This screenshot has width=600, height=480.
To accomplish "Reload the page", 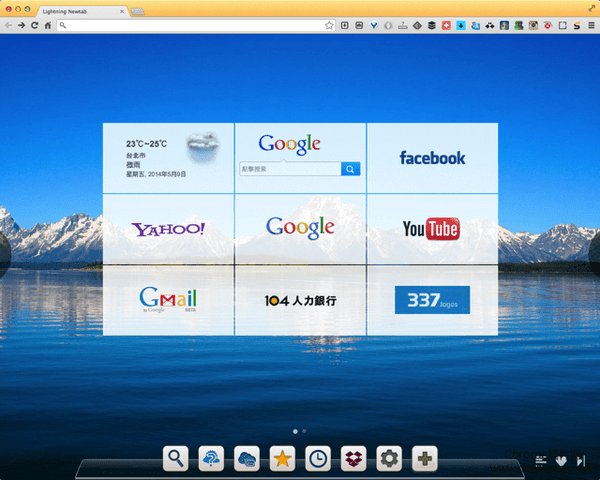I will coord(35,25).
